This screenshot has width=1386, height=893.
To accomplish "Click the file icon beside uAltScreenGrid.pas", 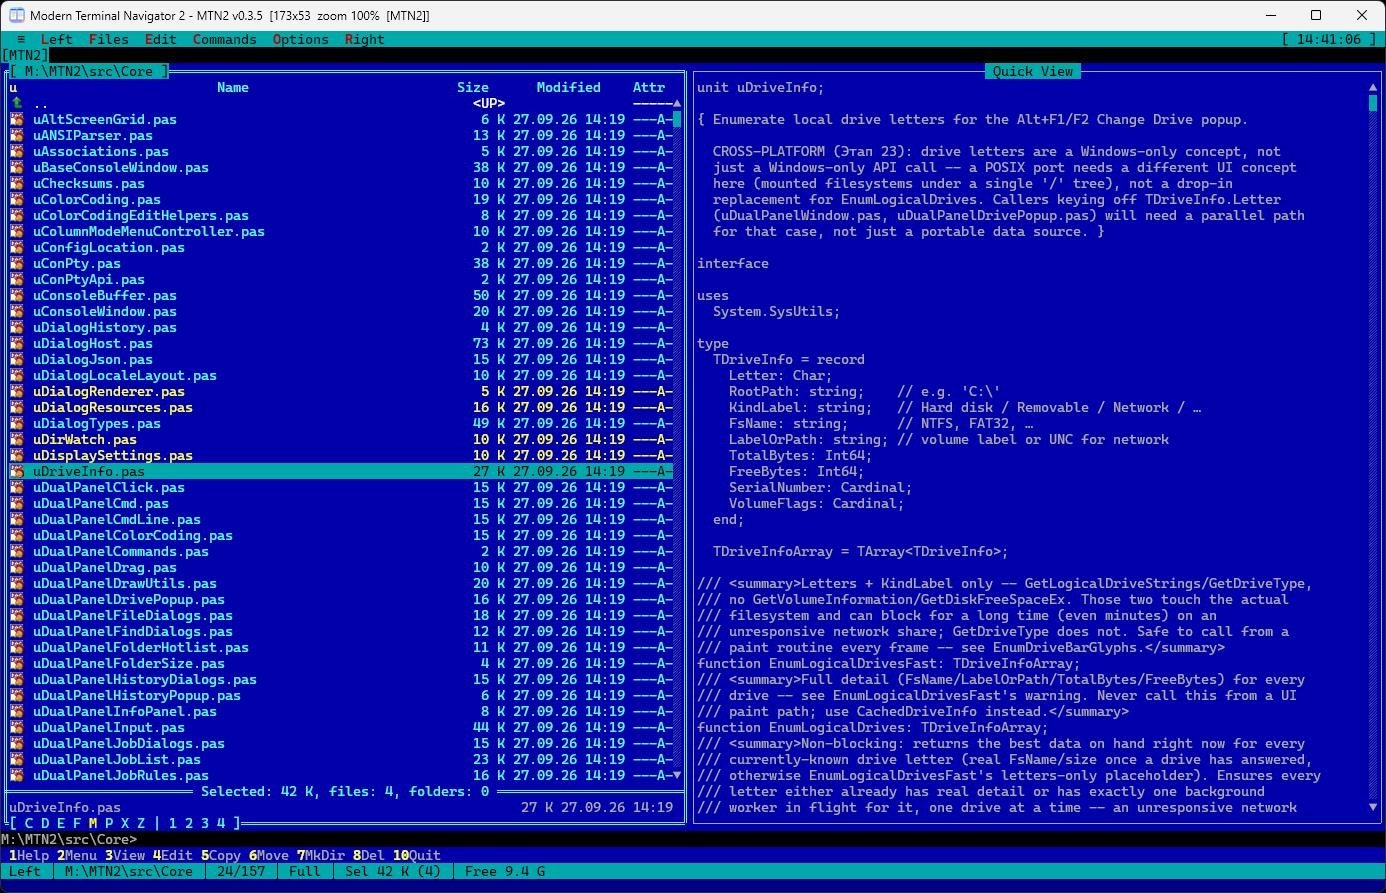I will tap(17, 119).
